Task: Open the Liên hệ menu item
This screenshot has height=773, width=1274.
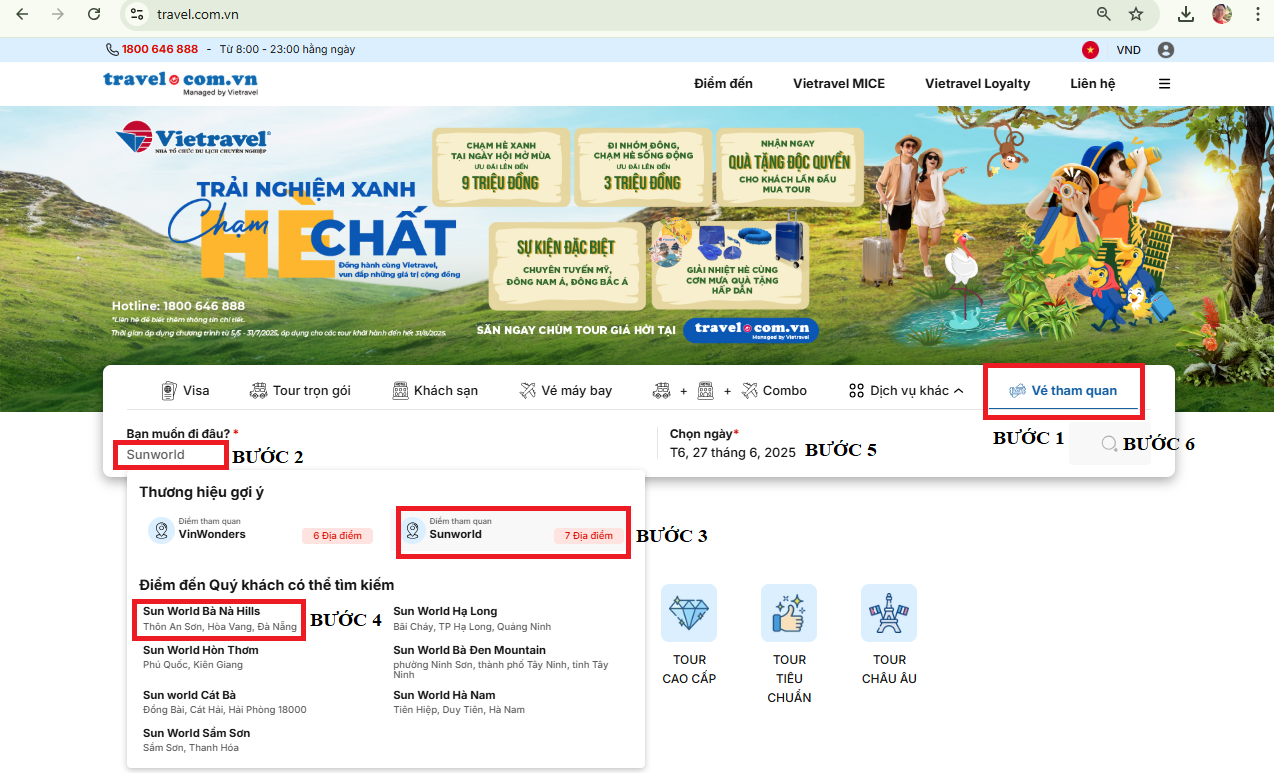Action: [1092, 84]
